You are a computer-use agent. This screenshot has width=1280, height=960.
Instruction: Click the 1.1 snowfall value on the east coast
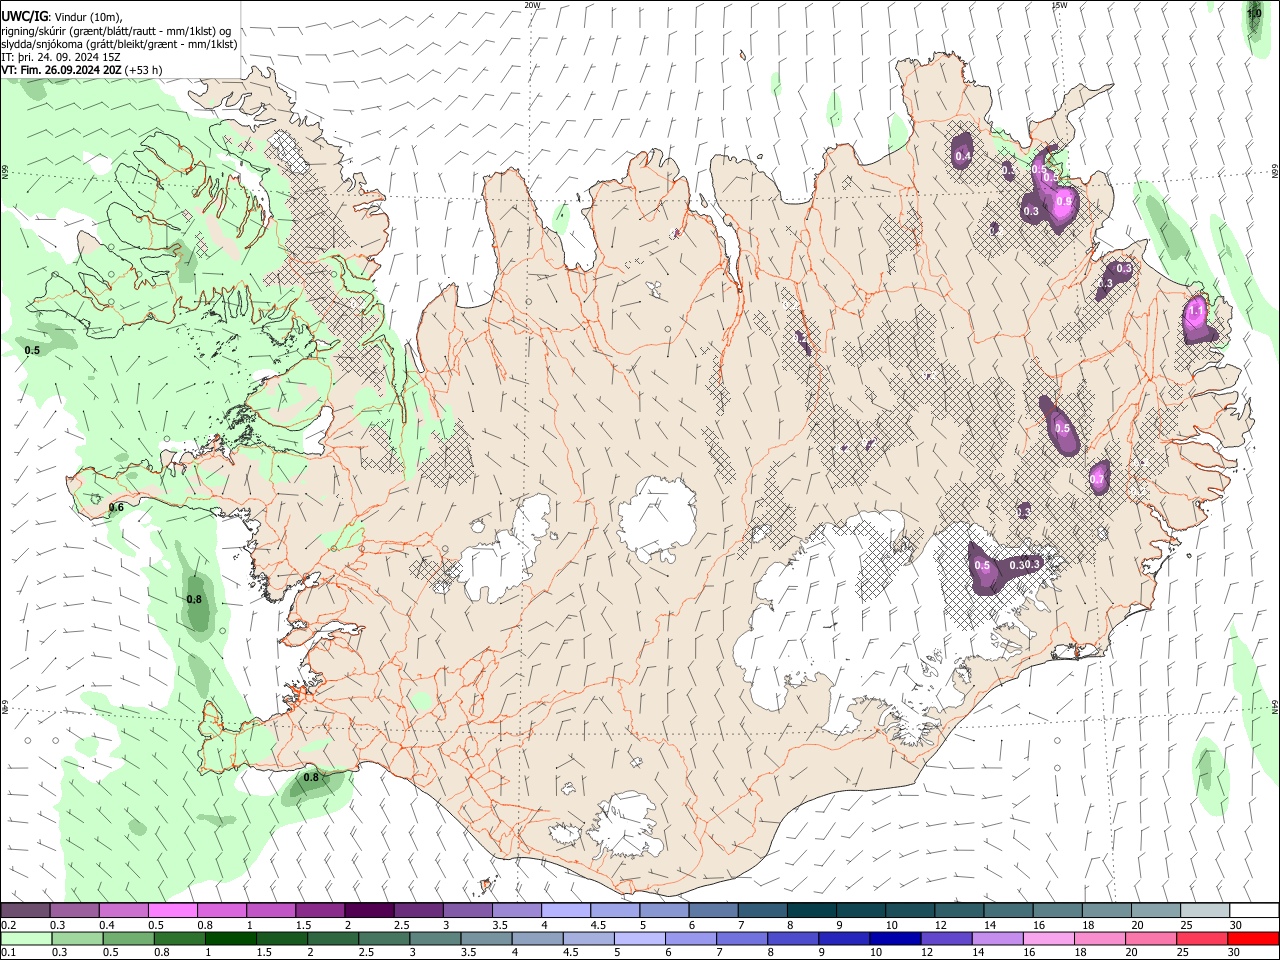[x=1196, y=311]
